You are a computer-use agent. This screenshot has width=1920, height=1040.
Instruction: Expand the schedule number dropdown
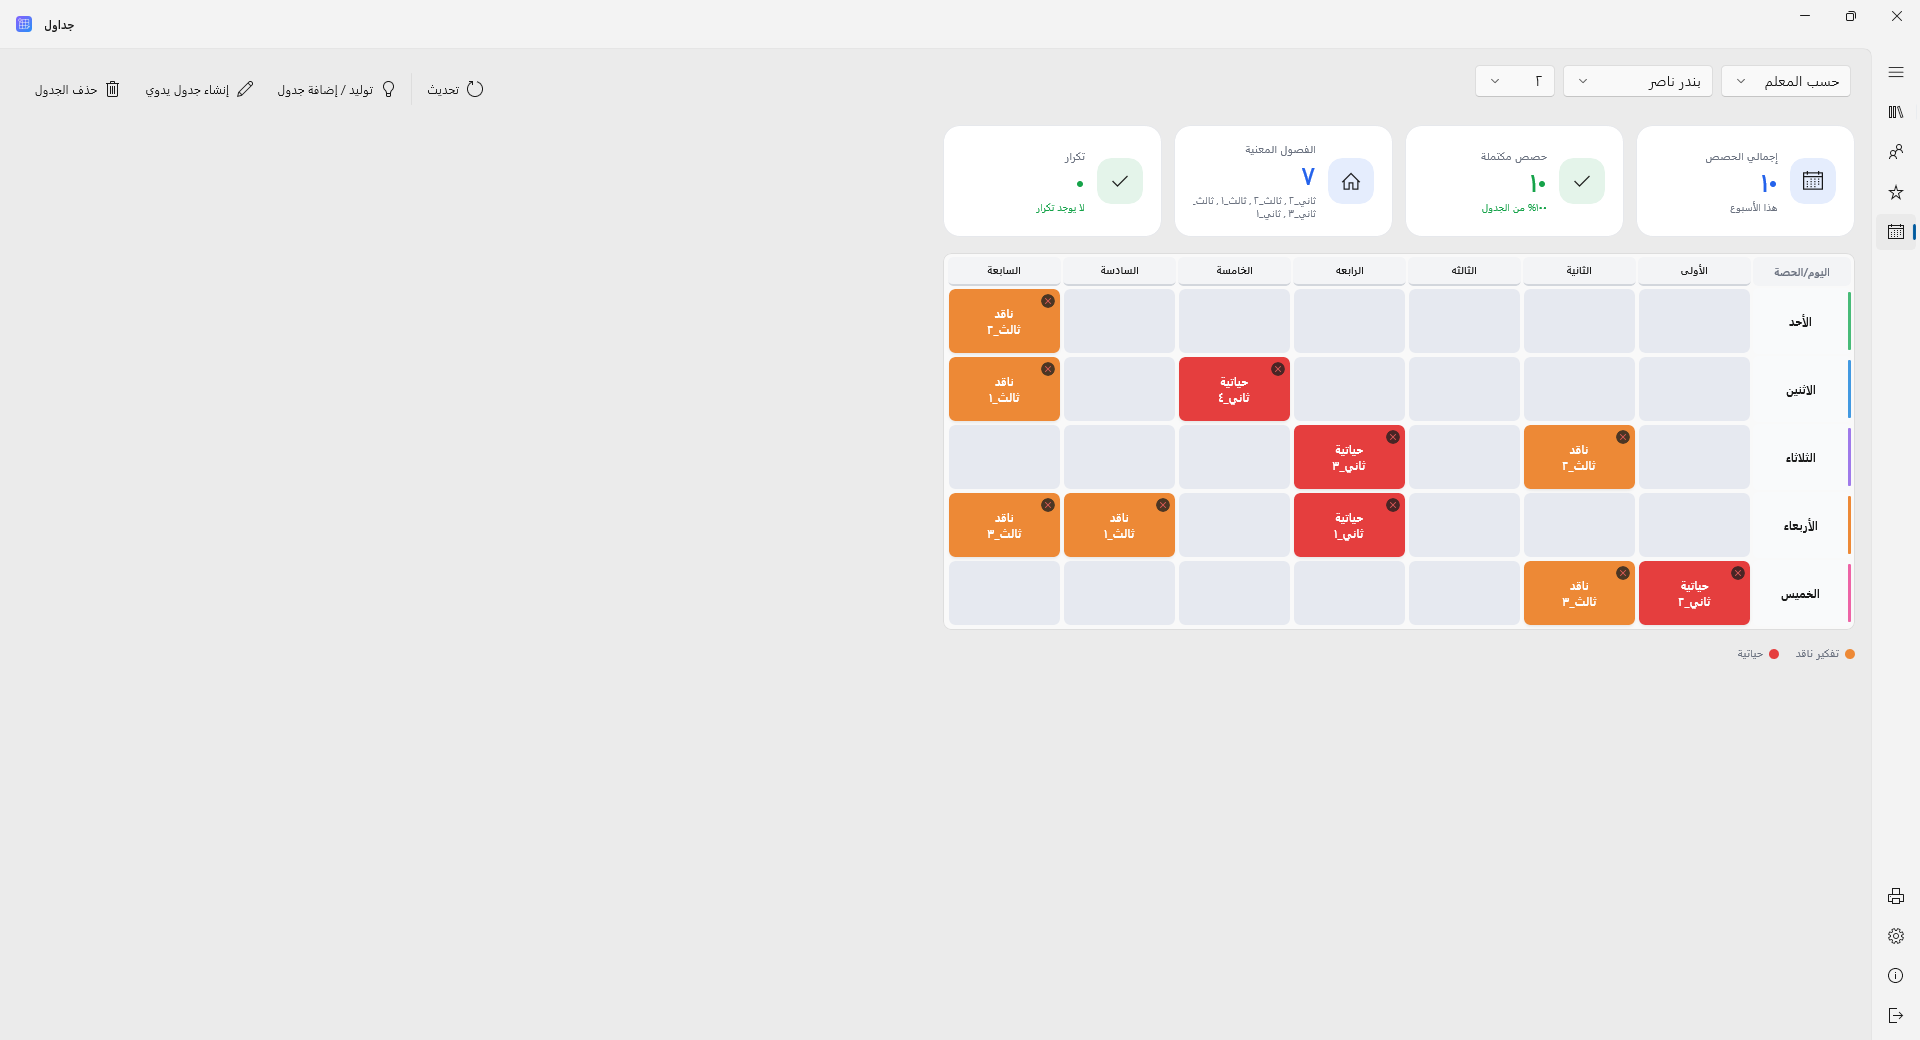(x=1514, y=81)
